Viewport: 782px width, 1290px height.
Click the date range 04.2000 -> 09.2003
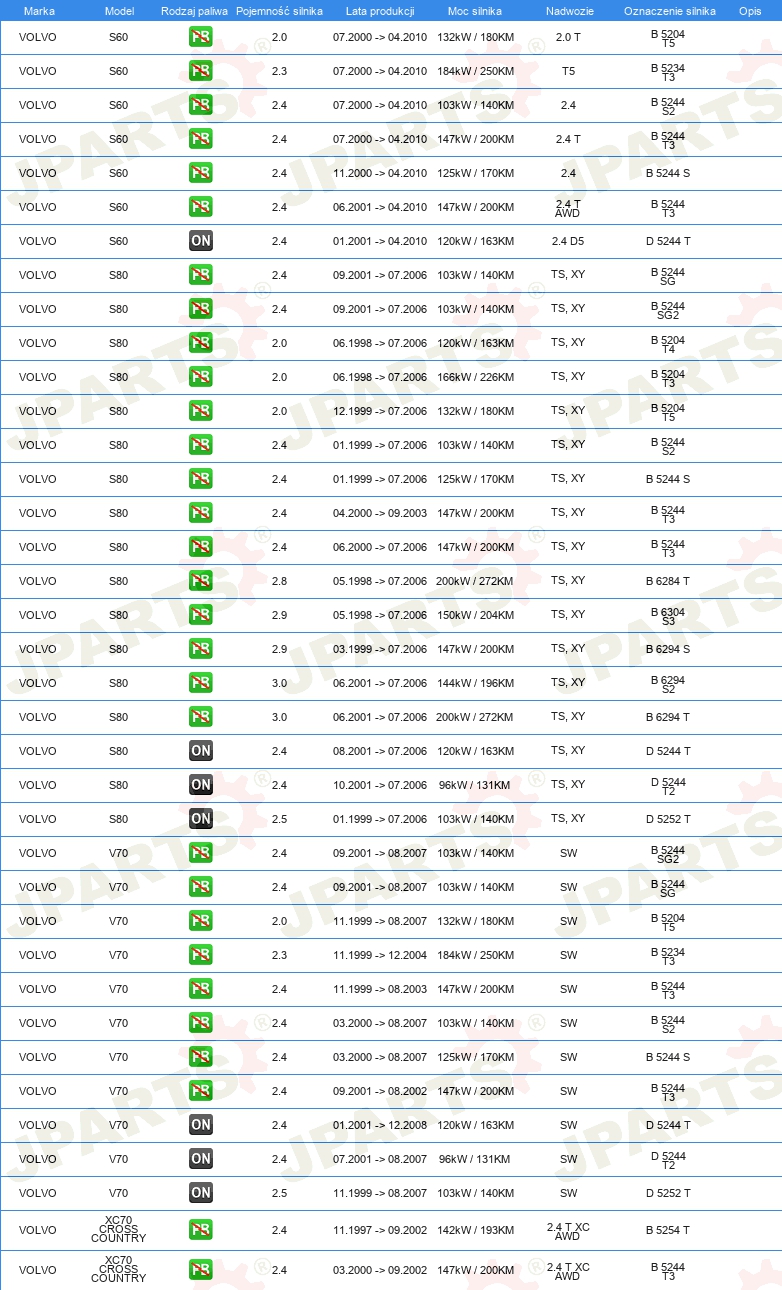tap(380, 514)
